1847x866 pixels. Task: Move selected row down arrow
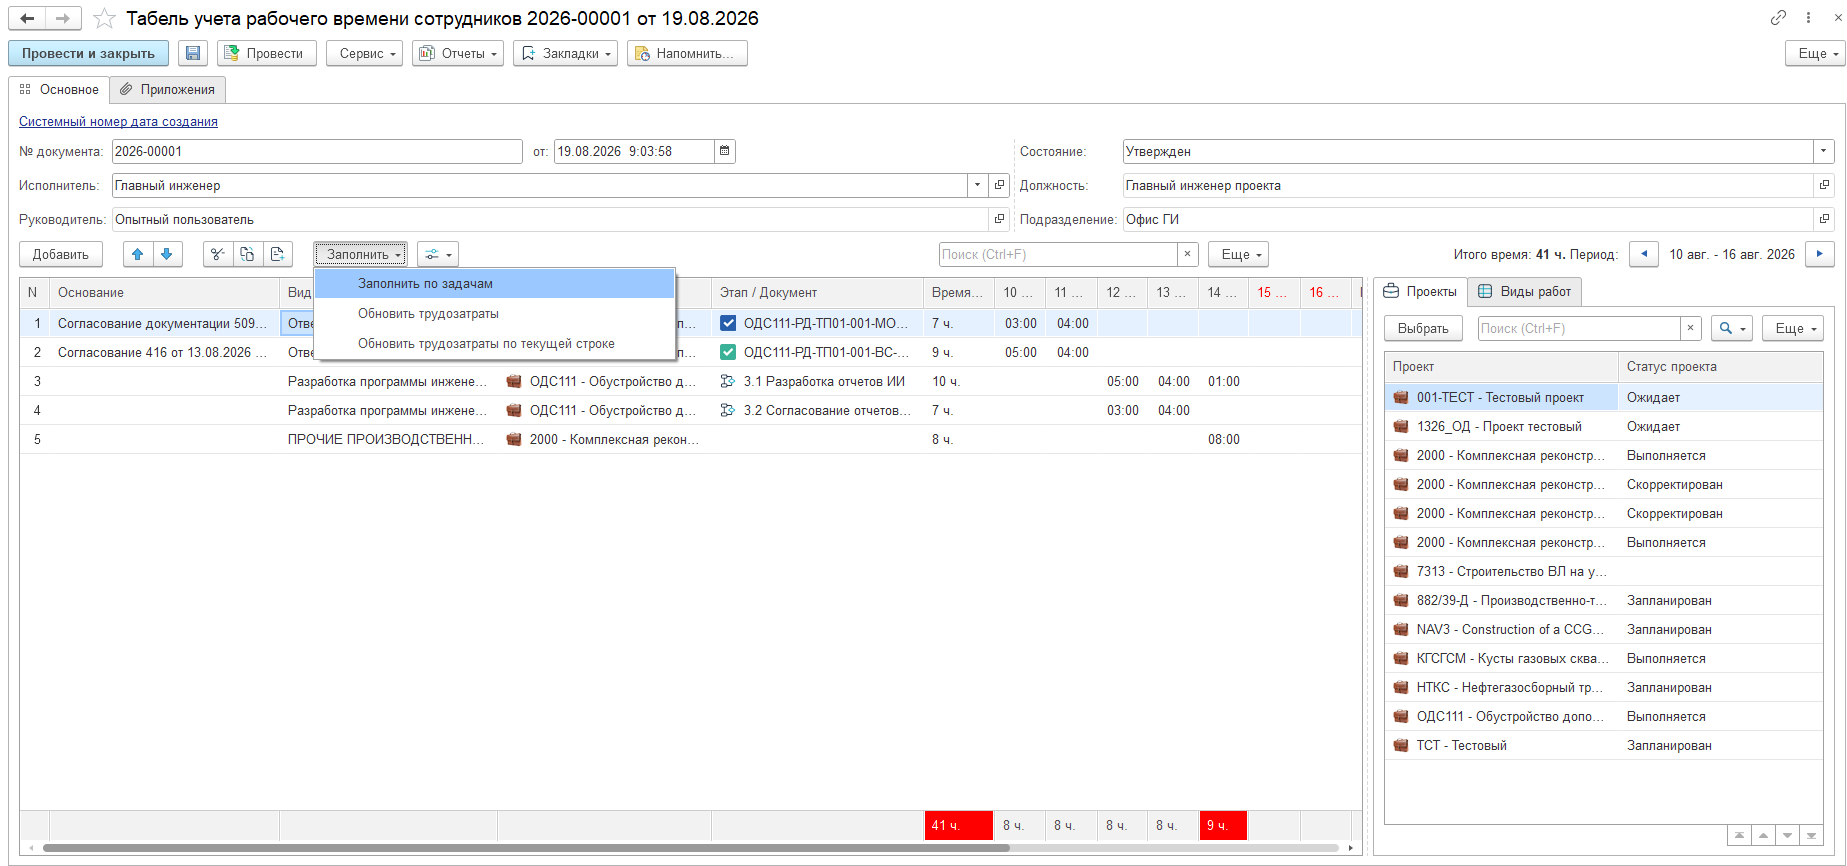167,254
